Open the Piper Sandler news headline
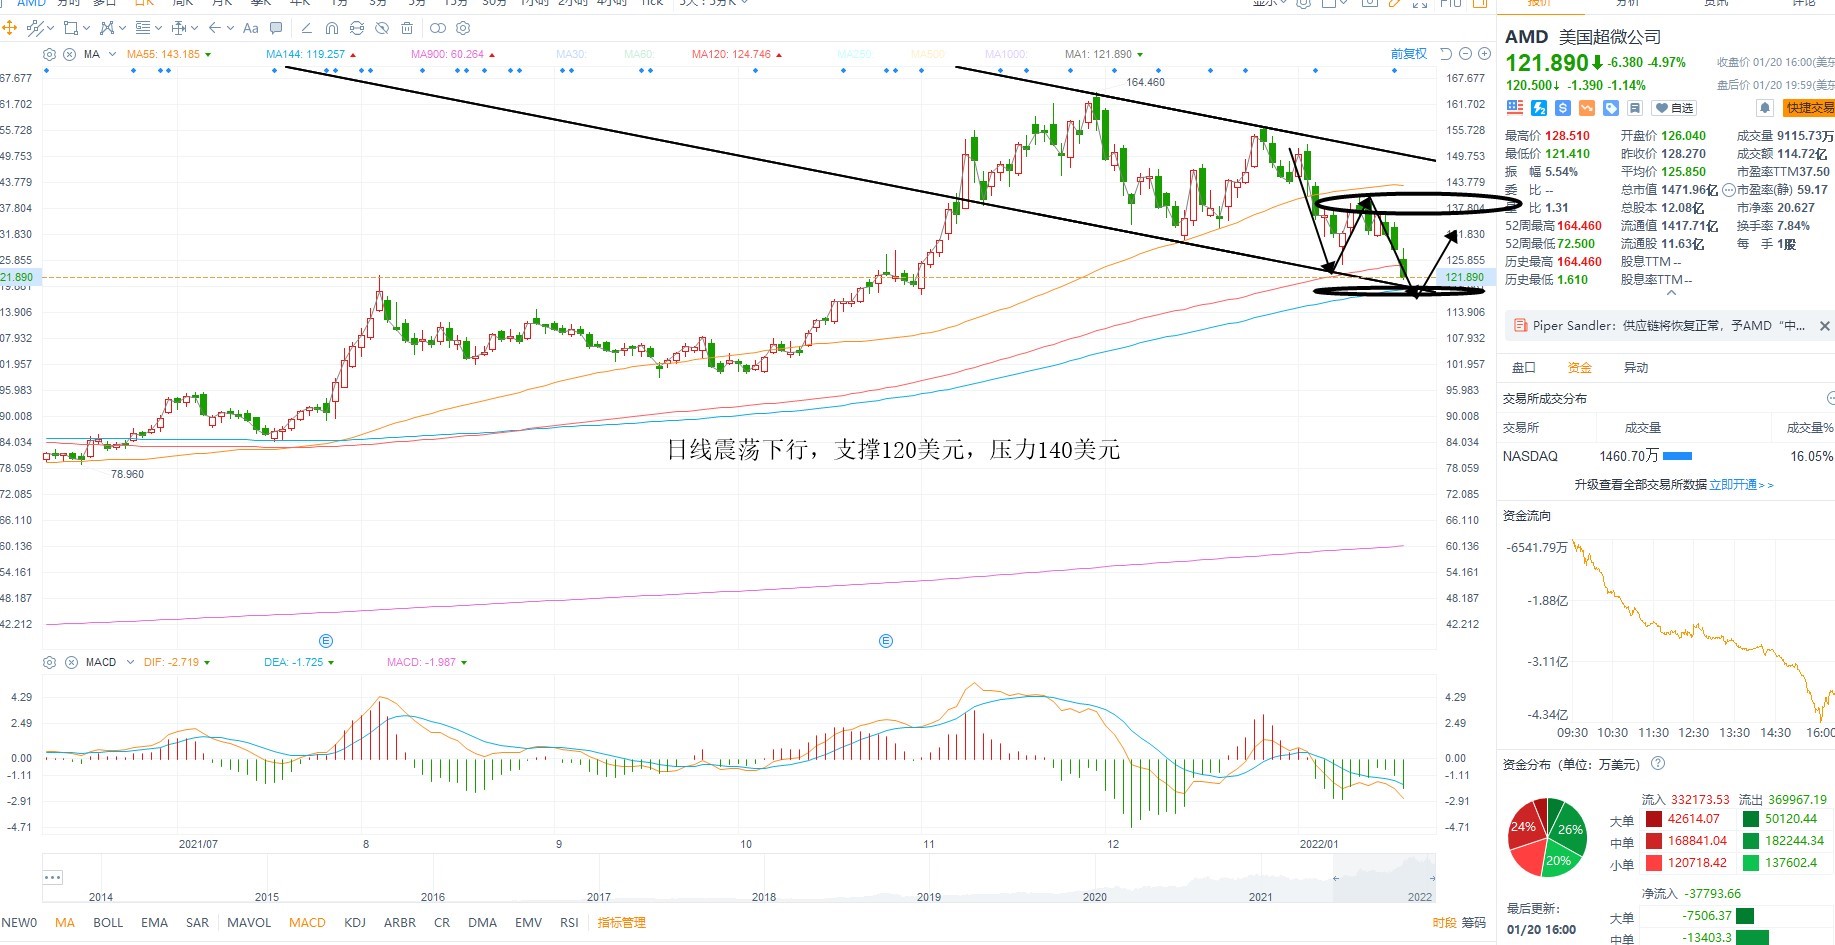 (1669, 326)
